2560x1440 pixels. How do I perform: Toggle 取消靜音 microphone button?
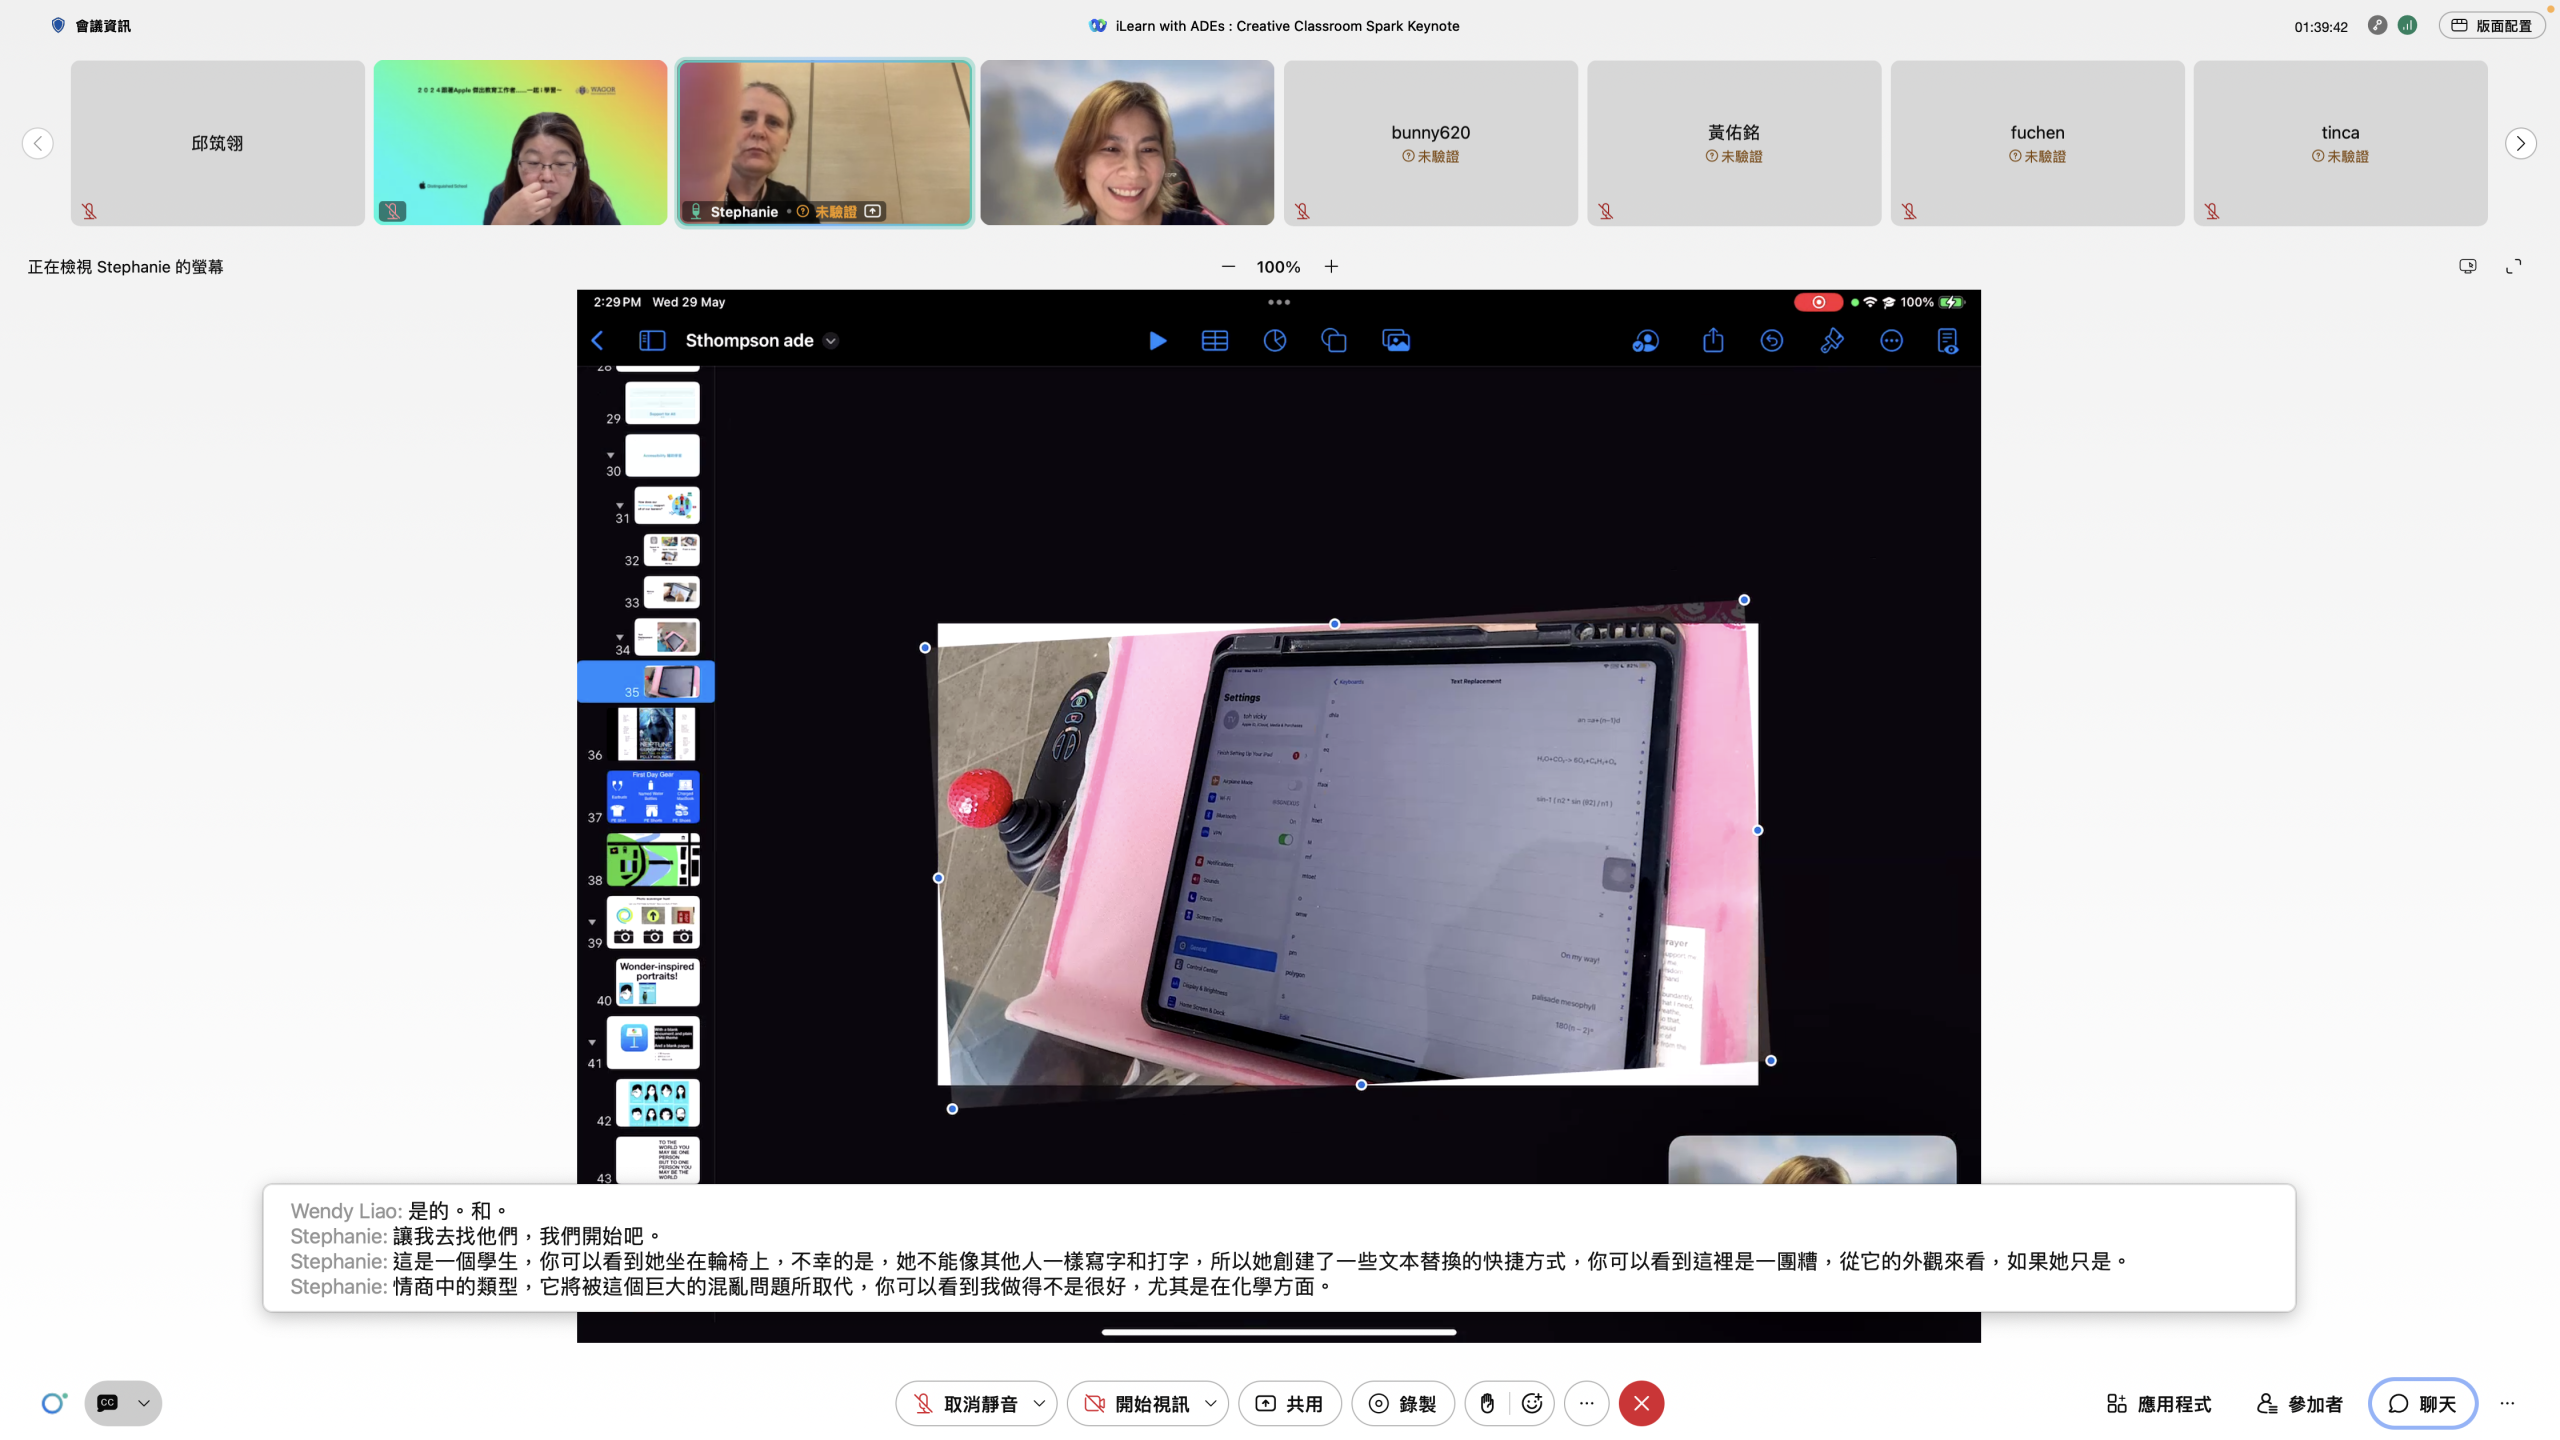tap(964, 1403)
